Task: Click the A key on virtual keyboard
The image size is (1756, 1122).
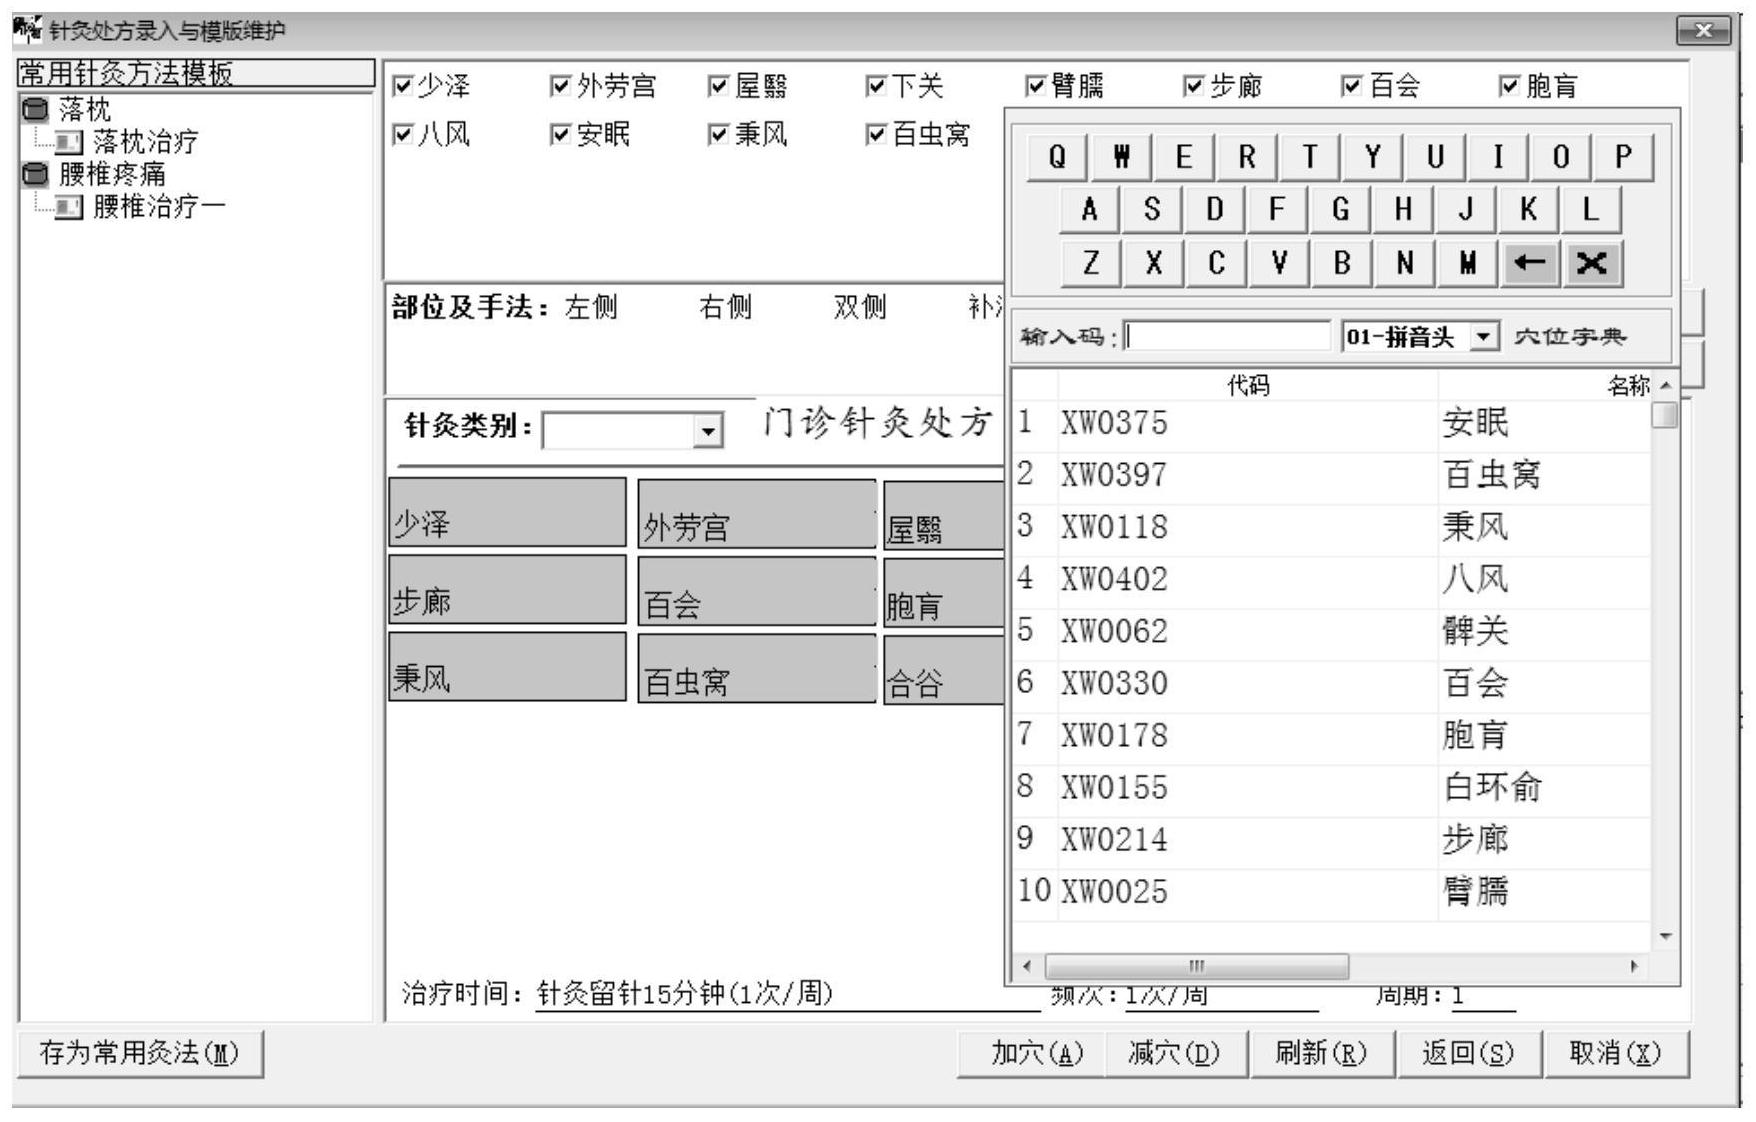Action: point(1089,209)
